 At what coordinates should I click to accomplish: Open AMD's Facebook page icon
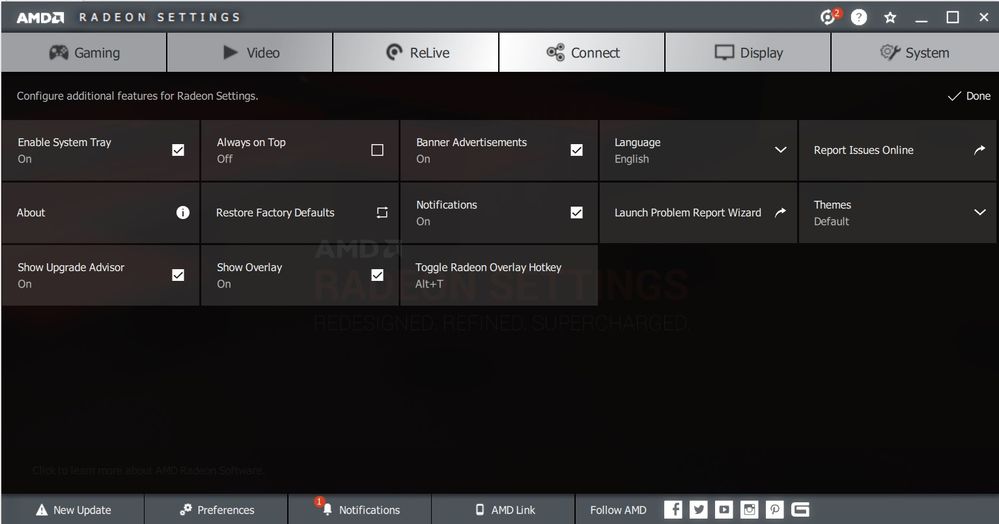(x=673, y=509)
